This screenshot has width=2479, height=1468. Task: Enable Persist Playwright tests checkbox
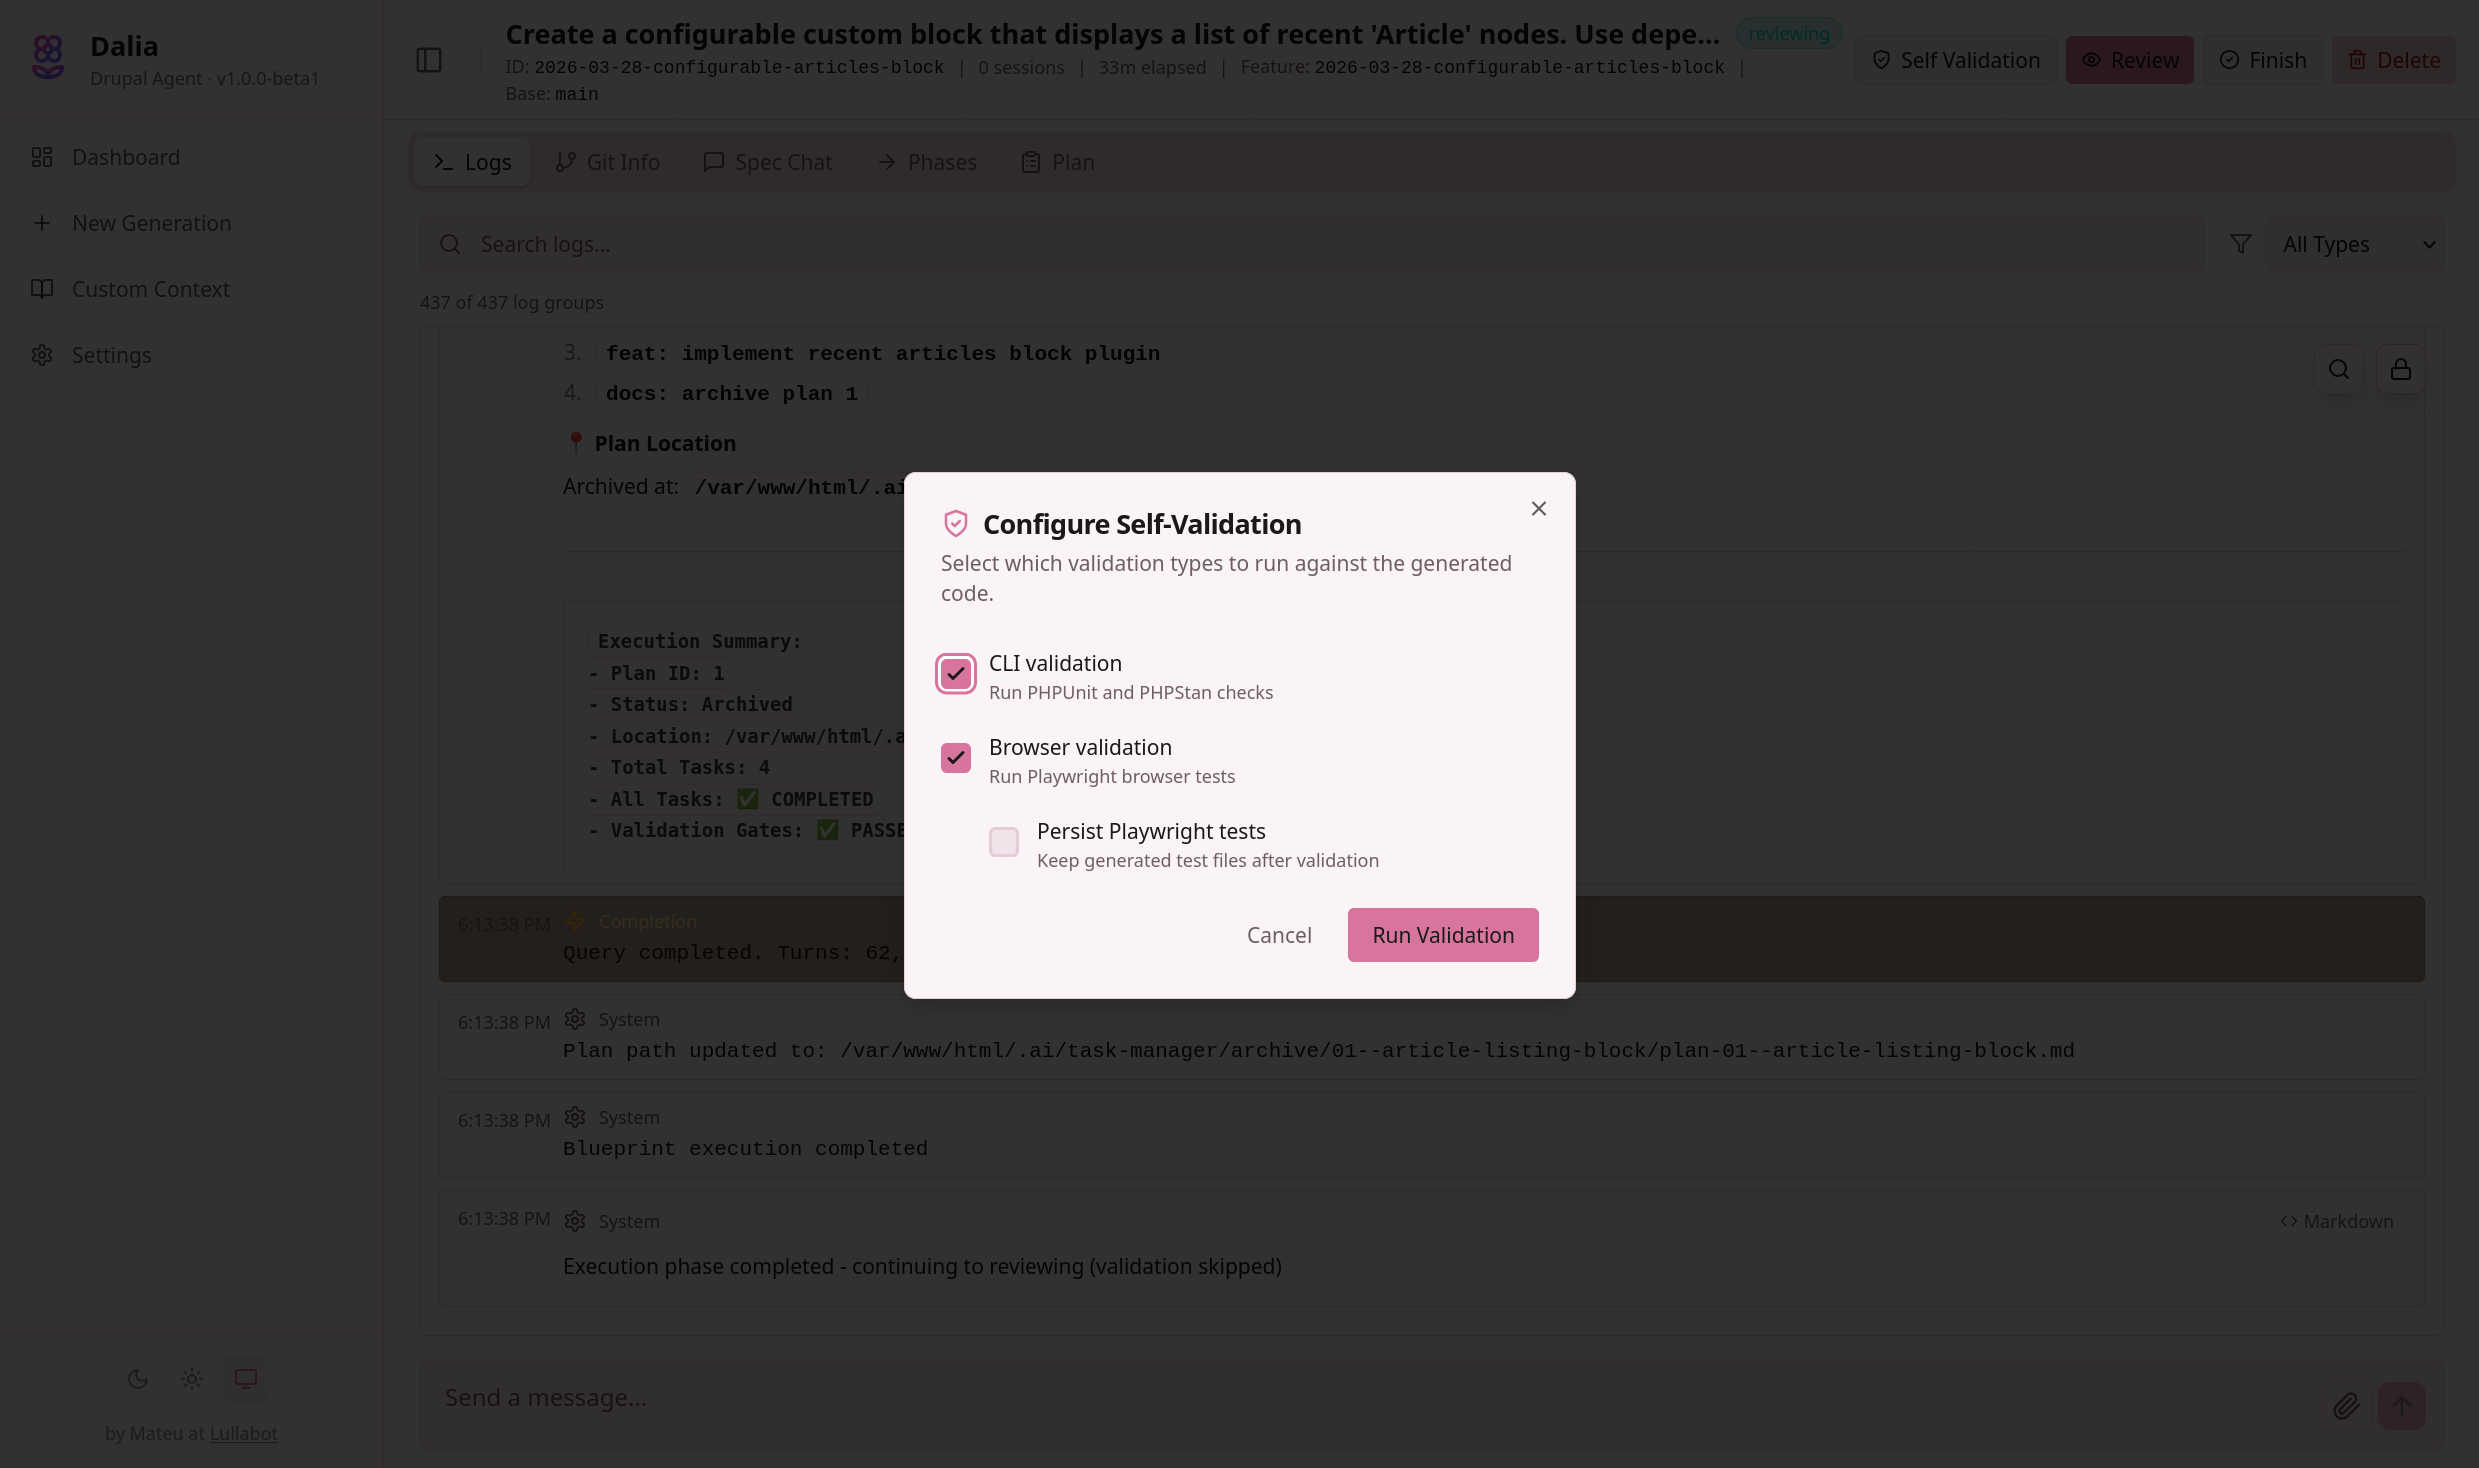click(x=1004, y=842)
